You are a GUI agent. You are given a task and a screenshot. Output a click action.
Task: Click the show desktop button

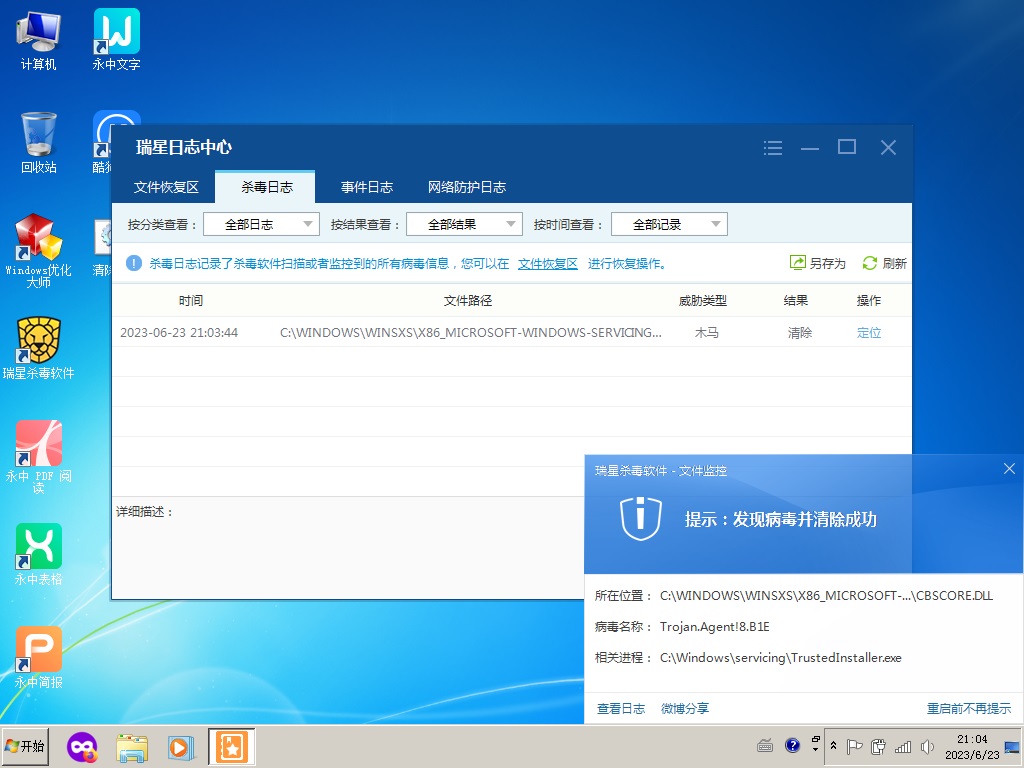tap(1013, 746)
